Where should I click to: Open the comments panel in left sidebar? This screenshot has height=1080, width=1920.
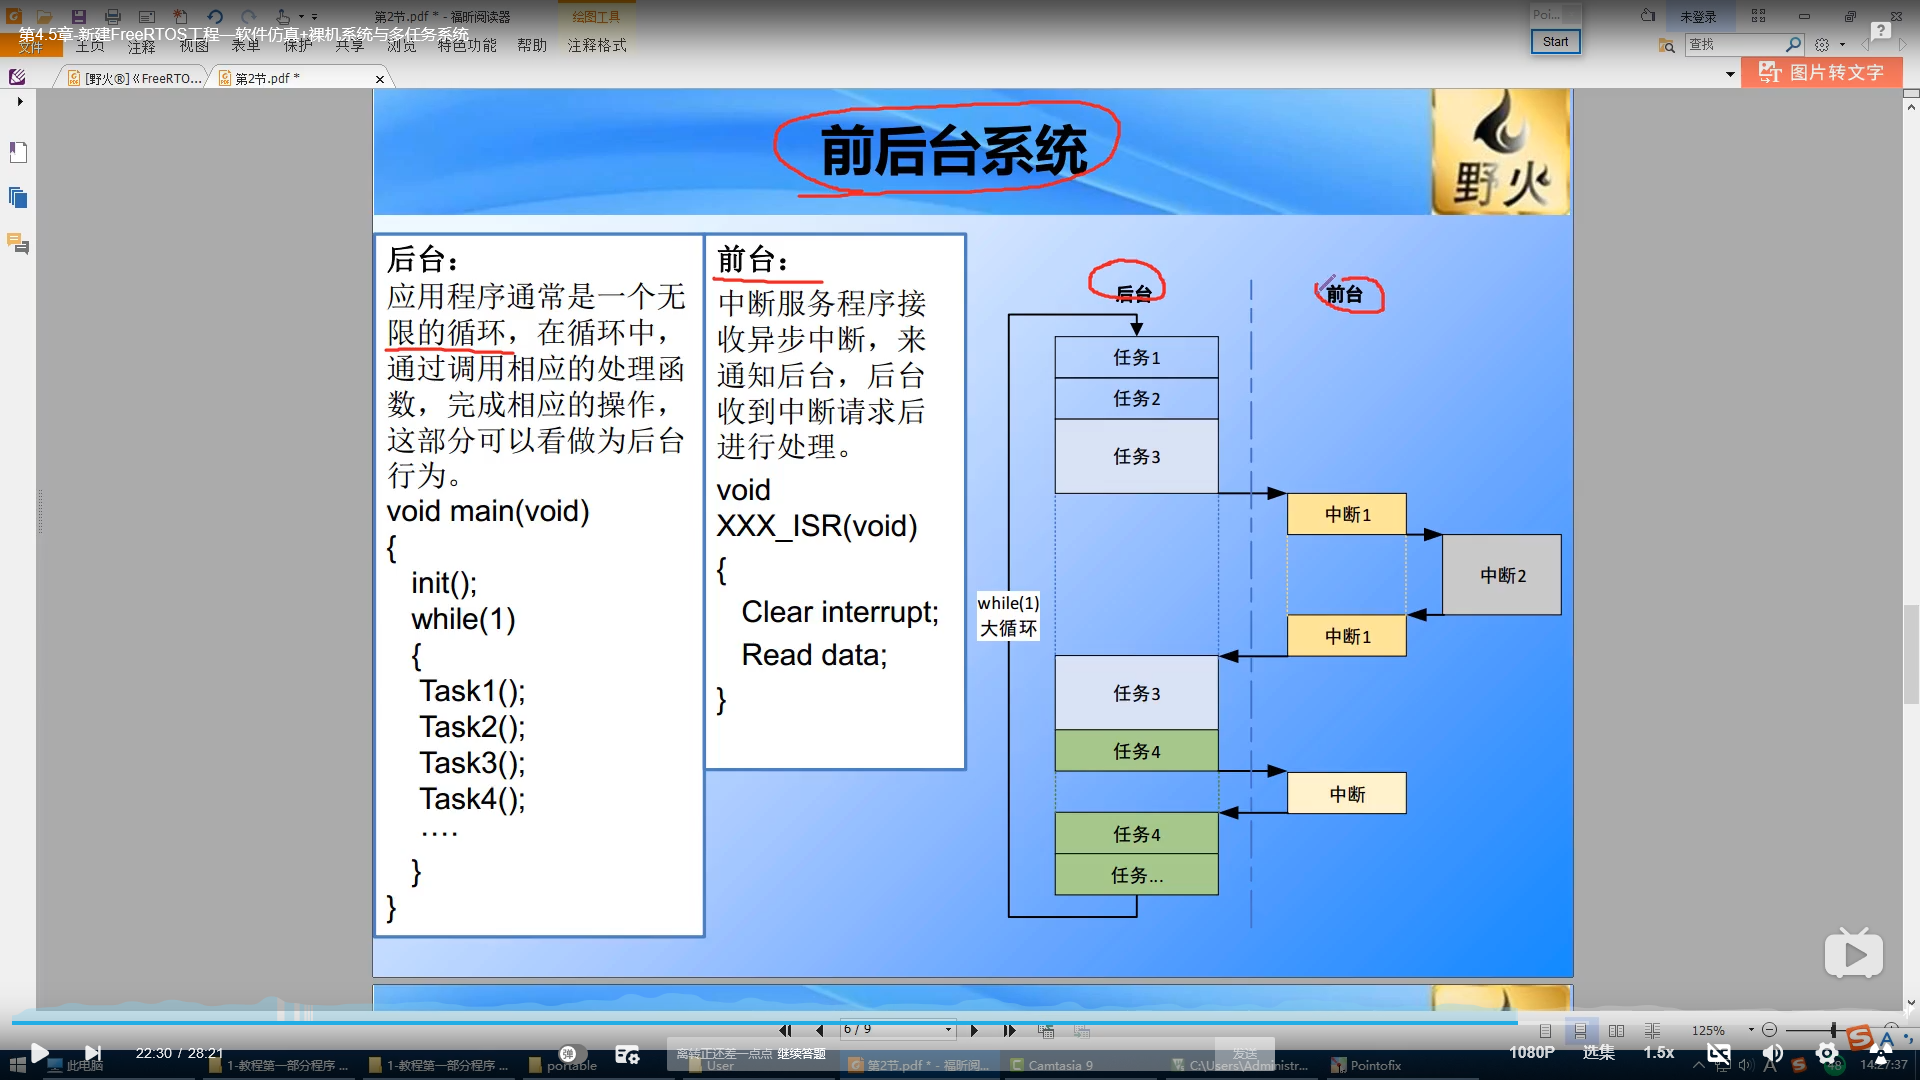click(x=18, y=243)
